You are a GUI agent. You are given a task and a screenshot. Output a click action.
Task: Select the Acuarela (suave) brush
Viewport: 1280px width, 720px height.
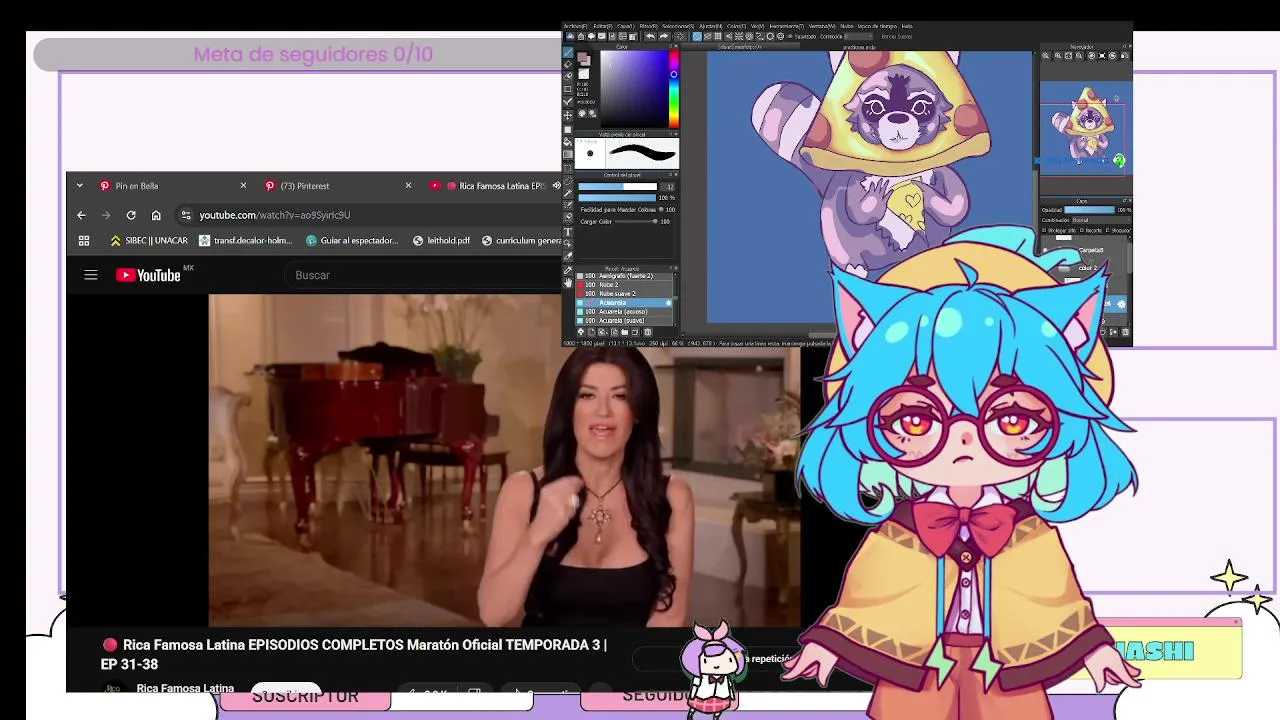pos(623,320)
